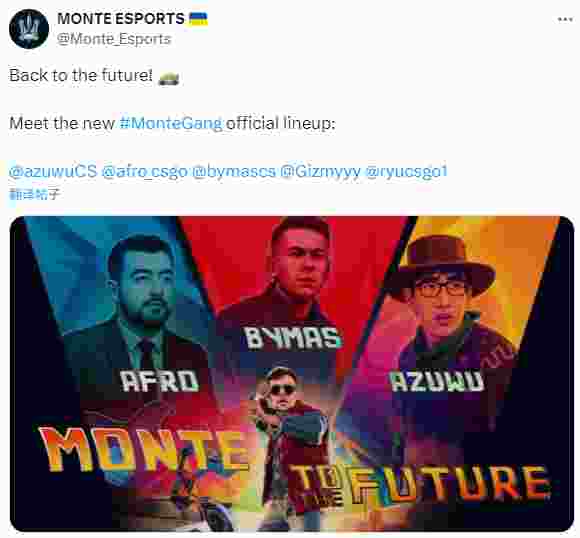Image resolution: width=580 pixels, height=538 pixels.
Task: Open the lineup announcement image
Action: [x=292, y=374]
